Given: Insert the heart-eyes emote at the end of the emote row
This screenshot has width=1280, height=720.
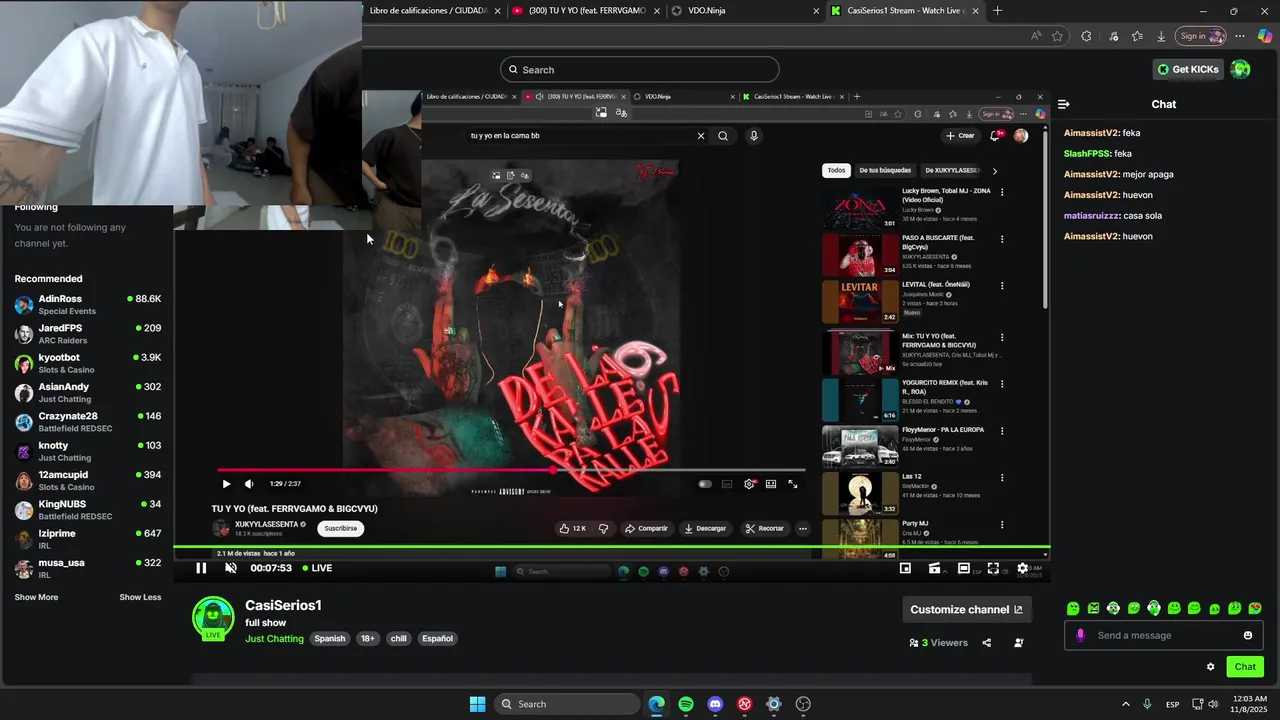Looking at the screenshot, I should tap(1255, 608).
